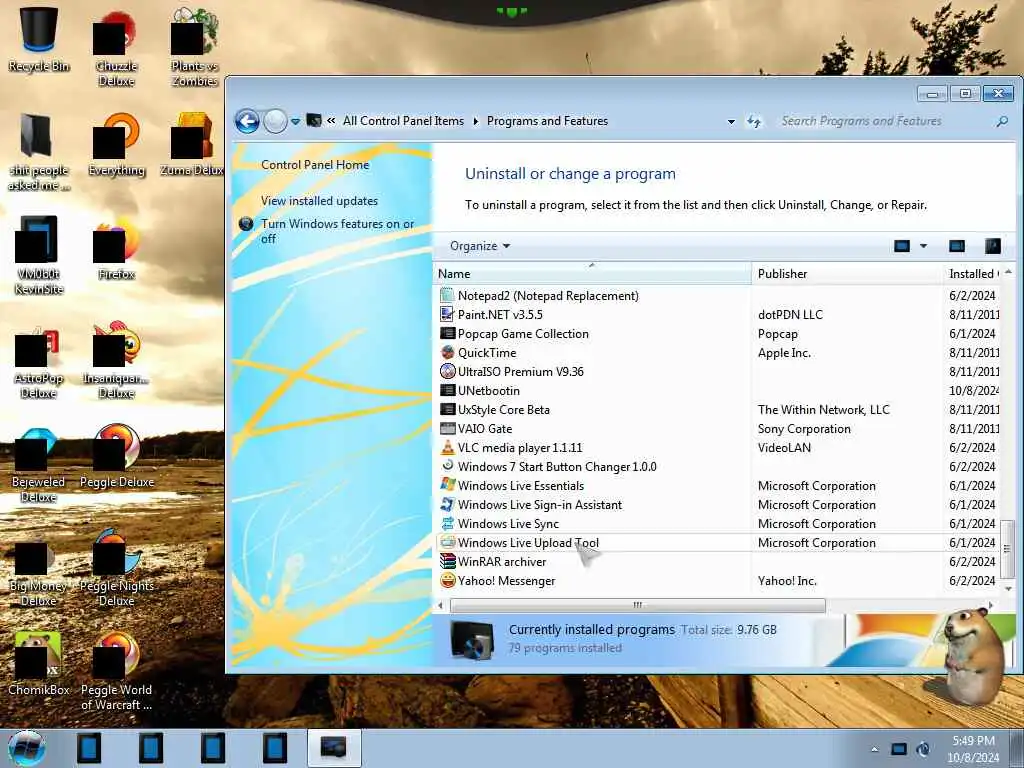The height and width of the screenshot is (768, 1024).
Task: Open Plants vs Zombies desktop shortcut
Action: [x=194, y=48]
